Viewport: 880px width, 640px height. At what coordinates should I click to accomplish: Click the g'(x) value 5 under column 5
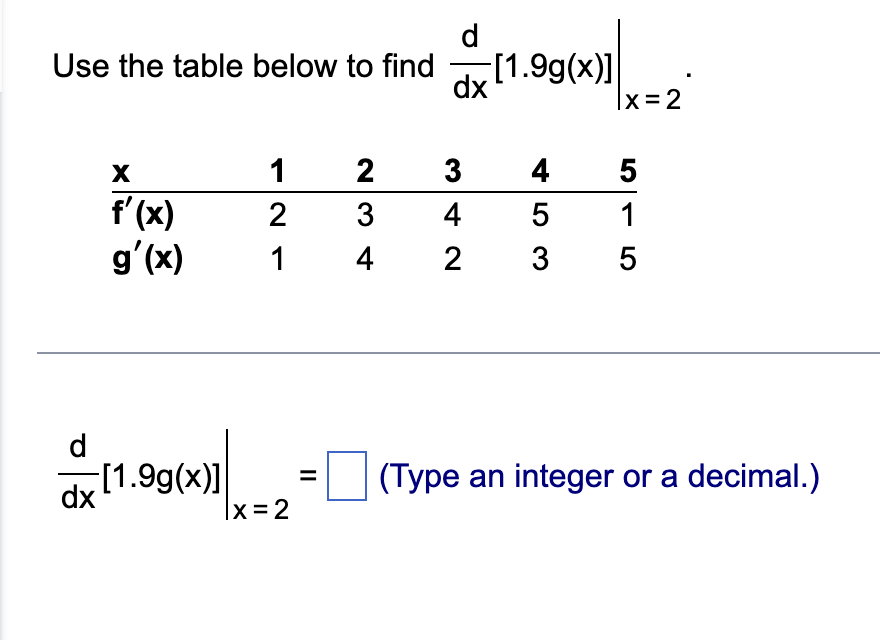click(x=627, y=259)
